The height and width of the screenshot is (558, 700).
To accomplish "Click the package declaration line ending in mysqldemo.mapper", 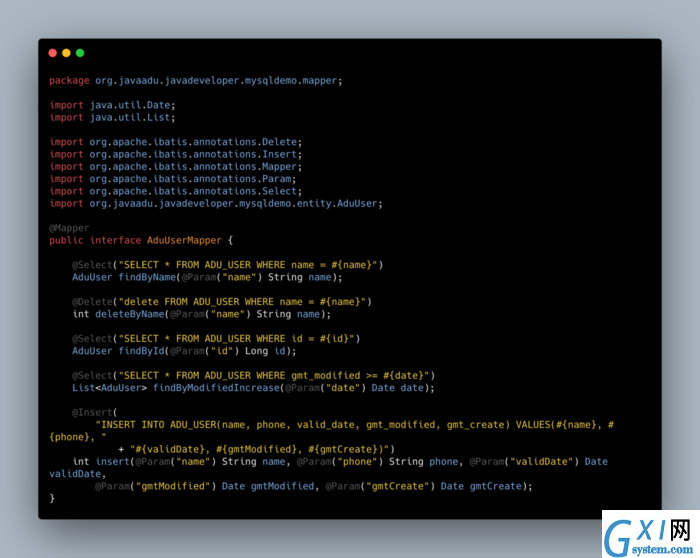I will [x=196, y=81].
